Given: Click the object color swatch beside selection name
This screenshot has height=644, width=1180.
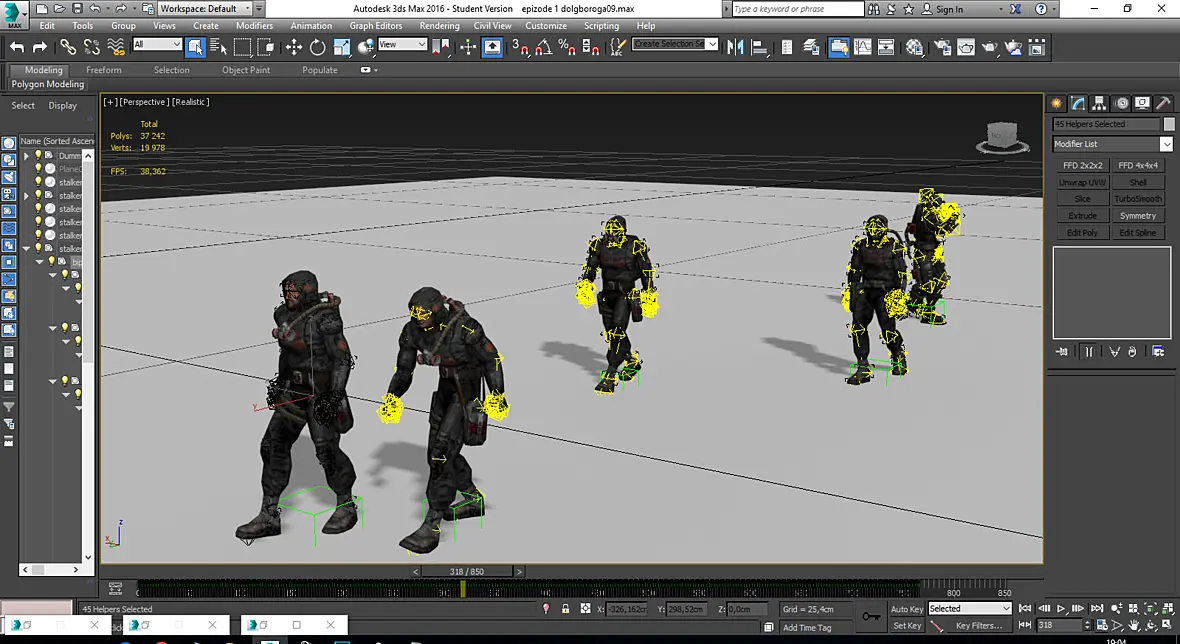Looking at the screenshot, I should click(x=1169, y=124).
